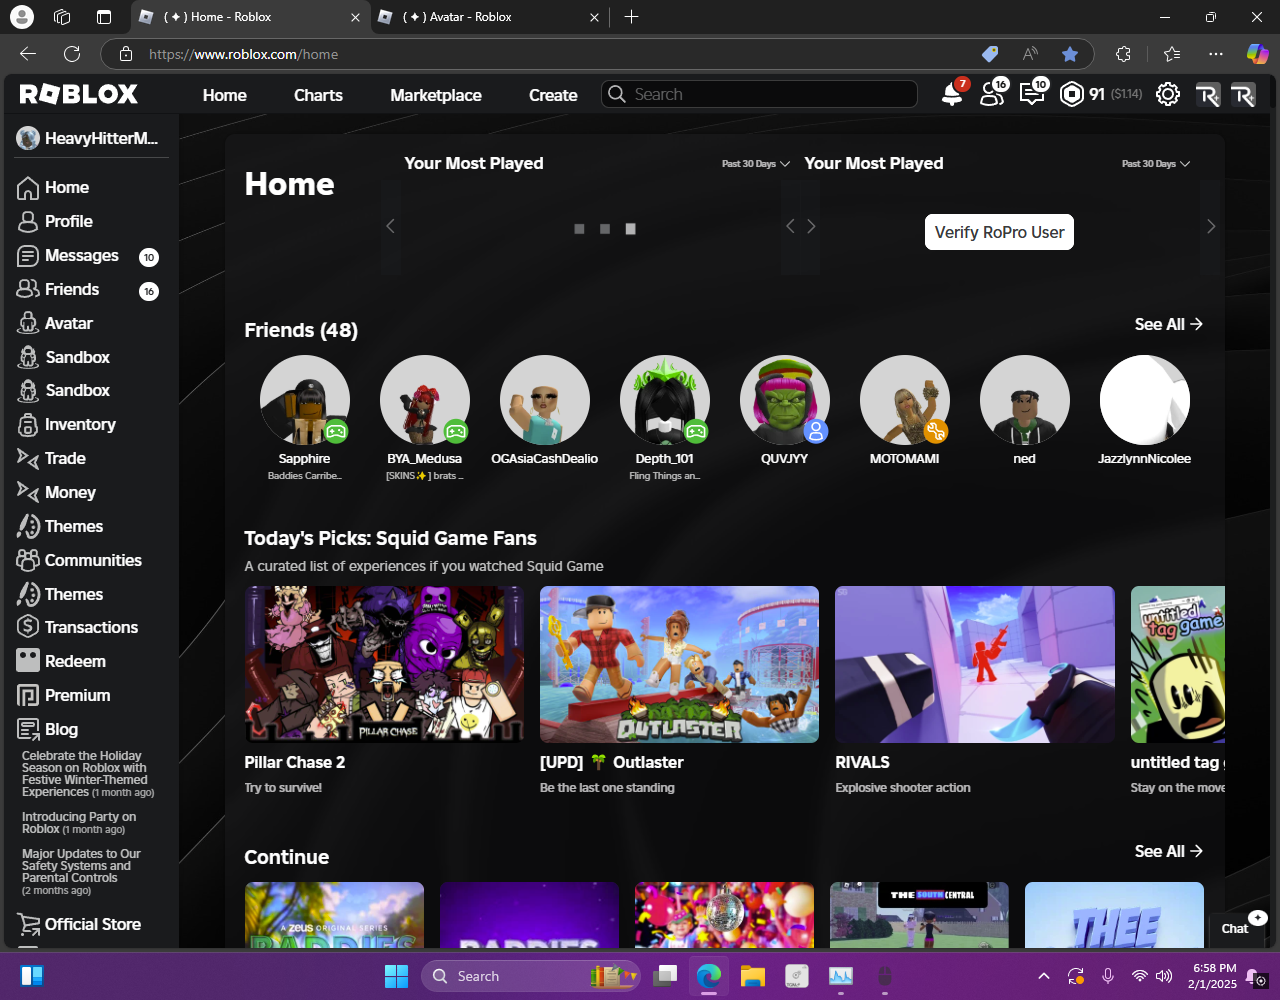Viewport: 1280px width, 1000px height.
Task: Open the settings gear icon
Action: [1167, 94]
